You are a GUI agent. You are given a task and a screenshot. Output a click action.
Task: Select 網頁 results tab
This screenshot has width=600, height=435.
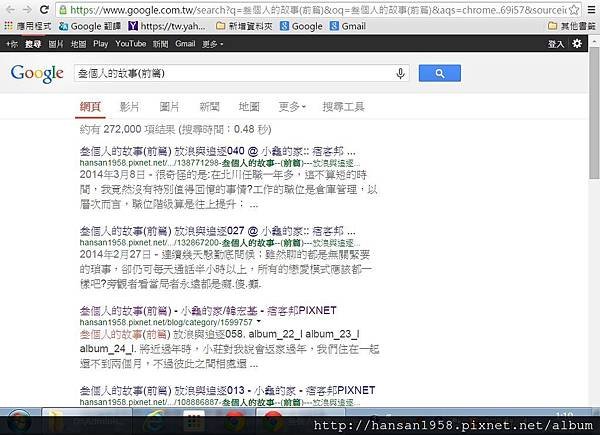[90, 107]
